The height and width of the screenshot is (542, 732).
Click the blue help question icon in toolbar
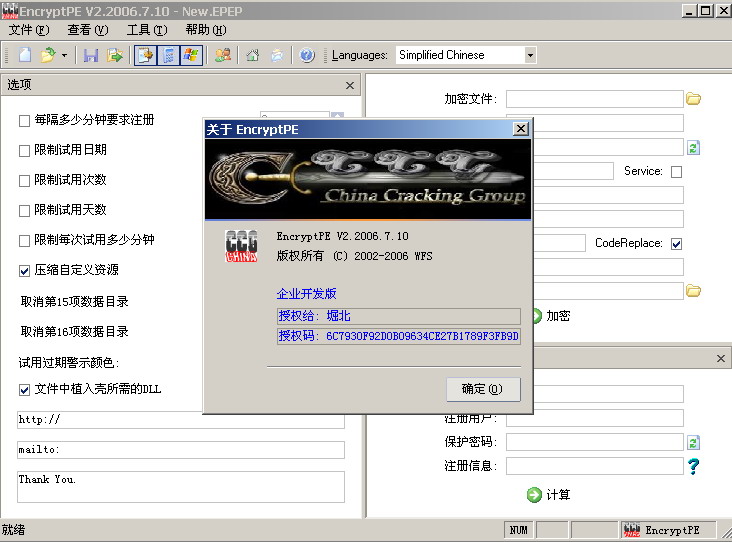(x=307, y=55)
